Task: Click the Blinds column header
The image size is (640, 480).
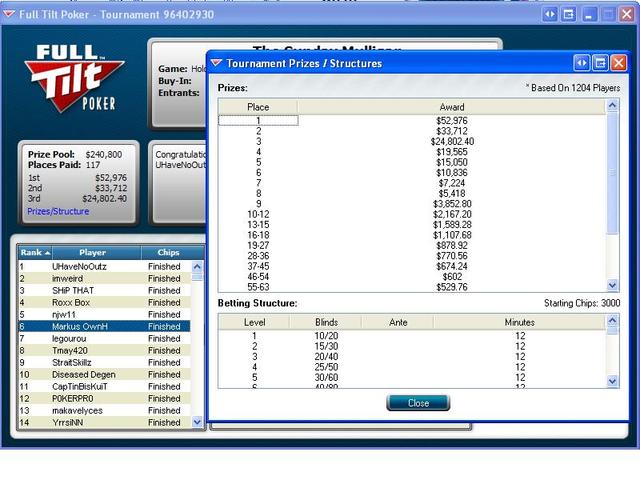Action: 326,322
